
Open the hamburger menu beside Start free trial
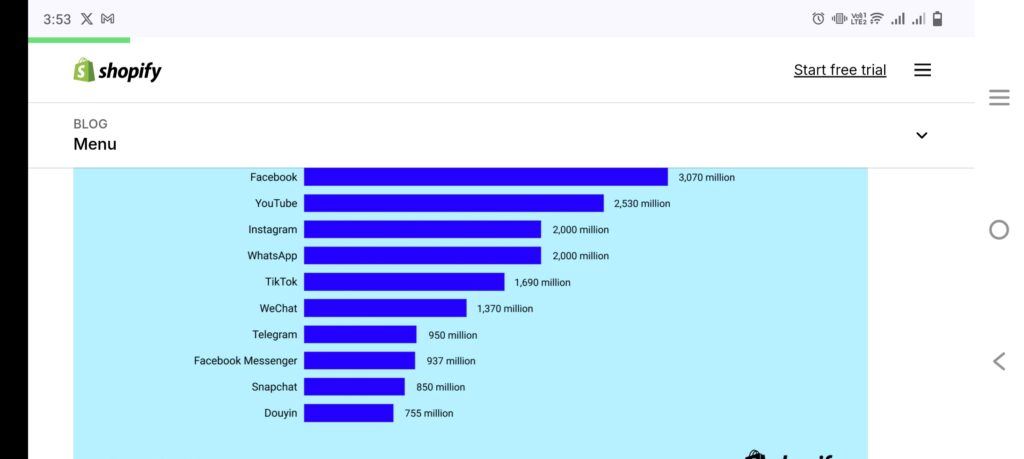pyautogui.click(x=922, y=70)
